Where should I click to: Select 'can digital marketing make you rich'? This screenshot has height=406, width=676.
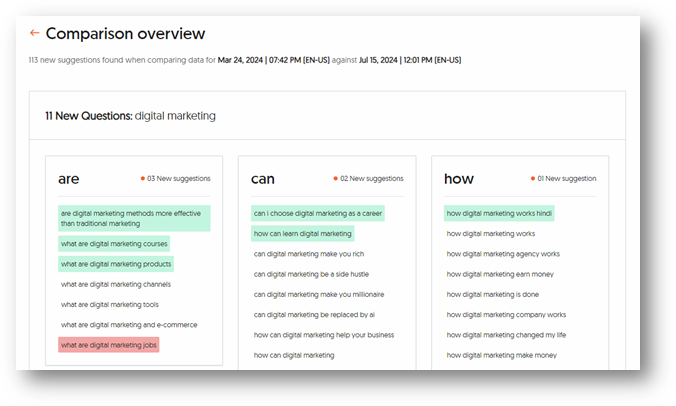(309, 254)
